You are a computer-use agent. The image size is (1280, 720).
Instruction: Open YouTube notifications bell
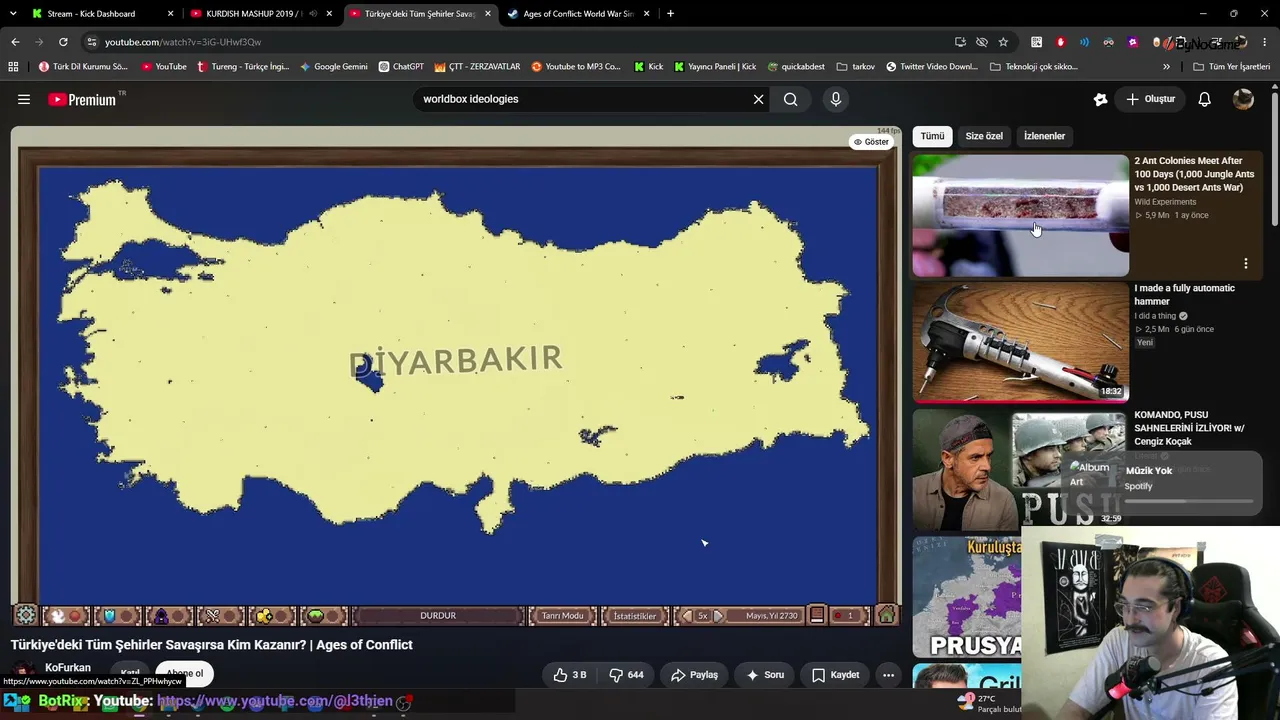point(1205,99)
